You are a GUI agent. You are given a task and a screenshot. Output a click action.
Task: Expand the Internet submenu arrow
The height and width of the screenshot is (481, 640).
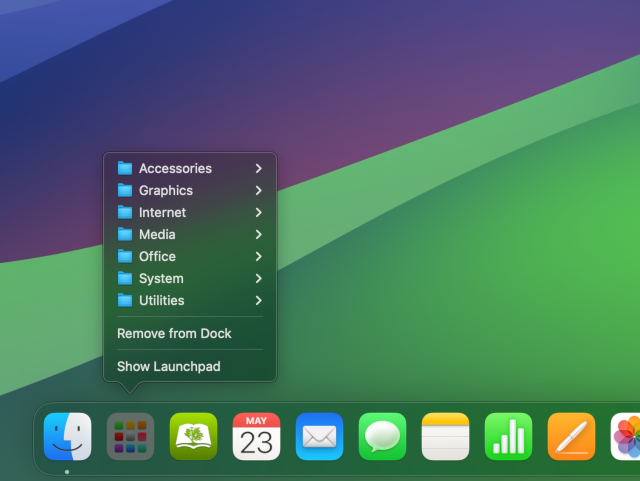coord(258,212)
